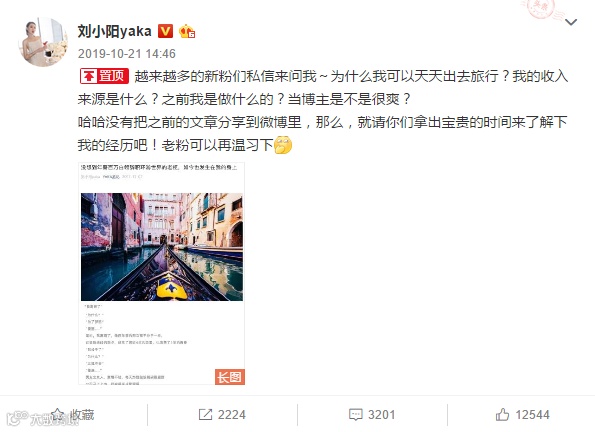Click the red 置顶 pinned badge

pos(104,76)
